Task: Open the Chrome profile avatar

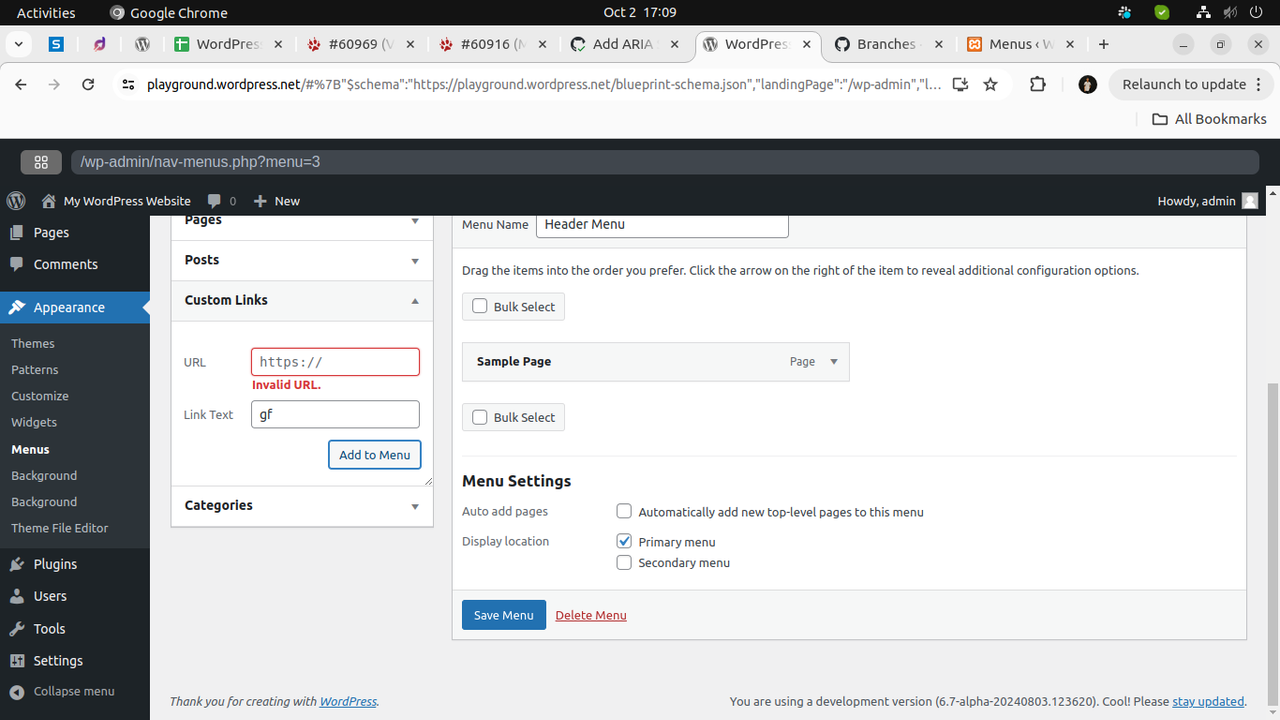Action: (1088, 85)
